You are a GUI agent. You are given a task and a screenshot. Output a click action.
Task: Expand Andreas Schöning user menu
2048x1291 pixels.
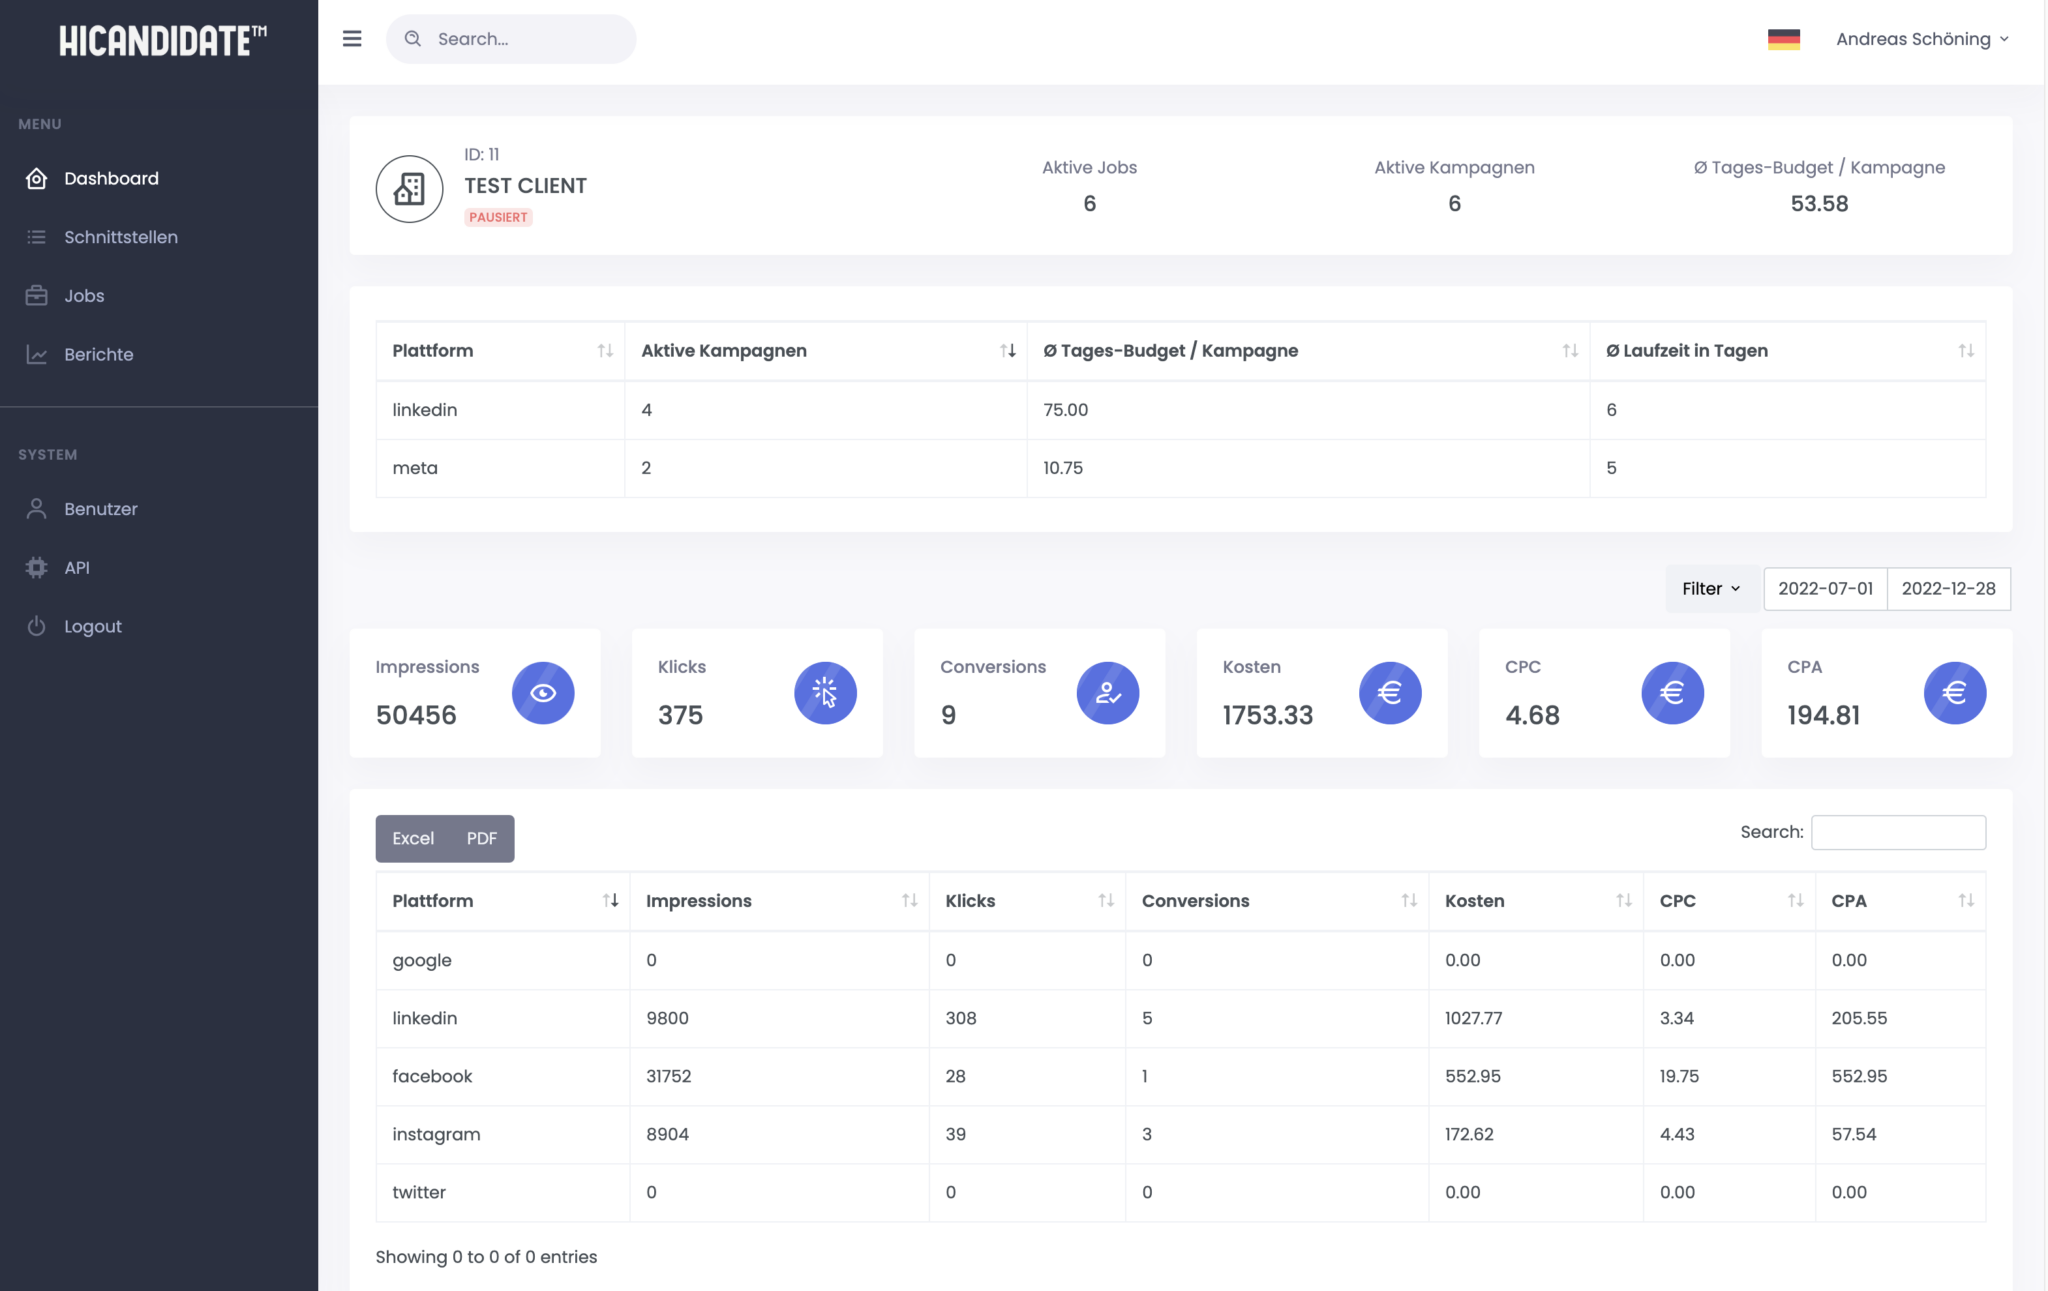pyautogui.click(x=1921, y=39)
